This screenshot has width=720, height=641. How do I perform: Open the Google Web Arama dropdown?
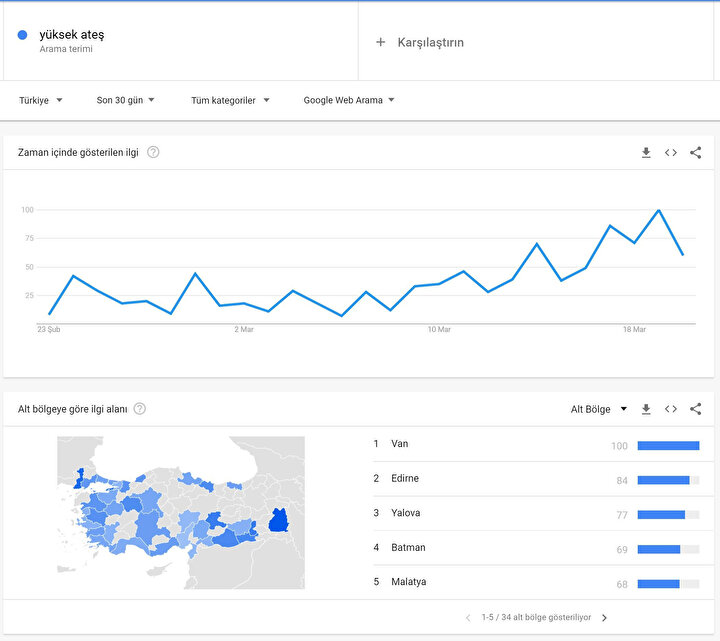click(x=349, y=100)
